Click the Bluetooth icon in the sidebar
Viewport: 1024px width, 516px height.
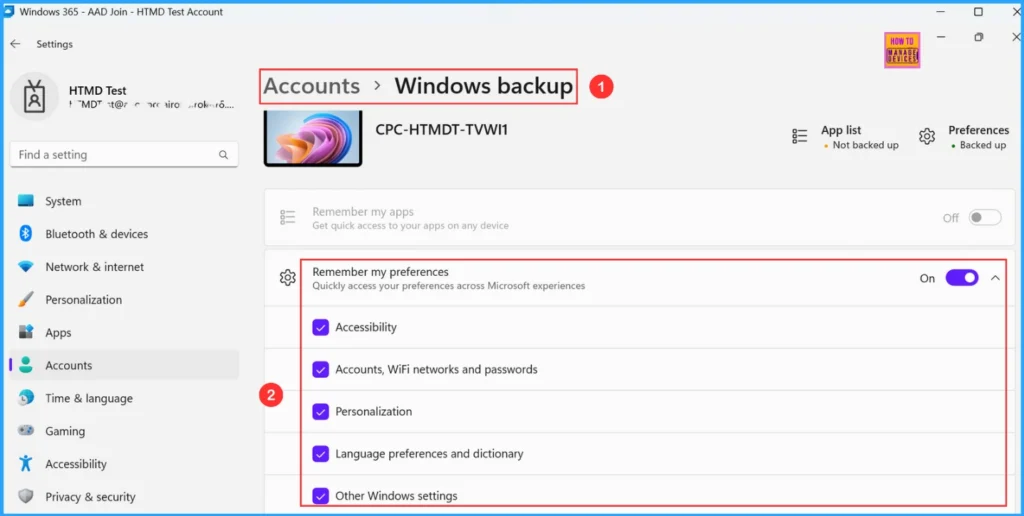(x=25, y=234)
